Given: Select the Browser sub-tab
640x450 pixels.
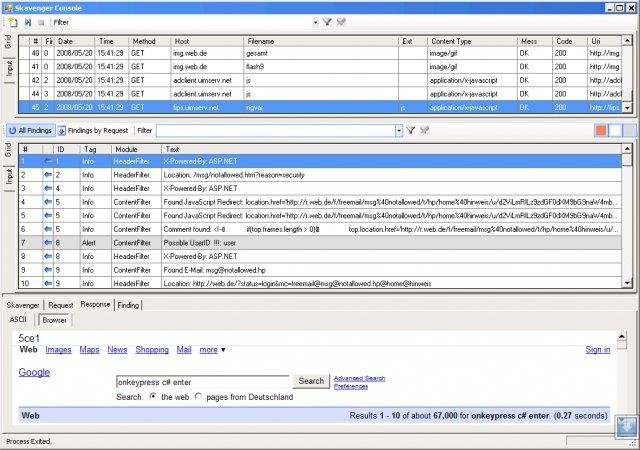Looking at the screenshot, I should pyautogui.click(x=54, y=320).
